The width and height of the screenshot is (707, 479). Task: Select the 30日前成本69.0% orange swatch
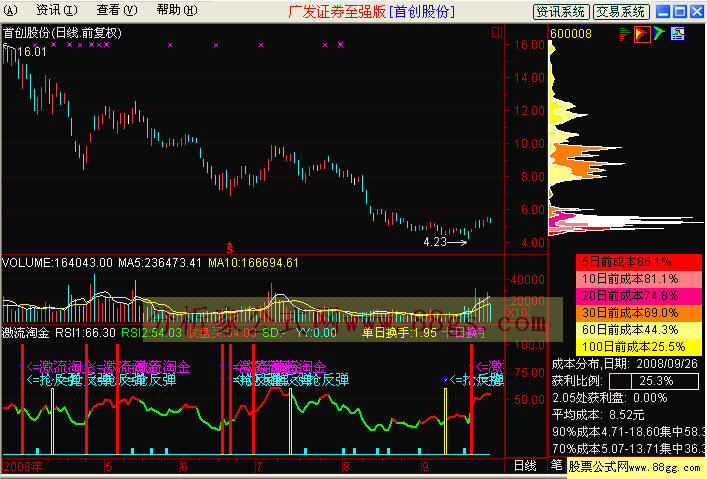click(x=639, y=313)
